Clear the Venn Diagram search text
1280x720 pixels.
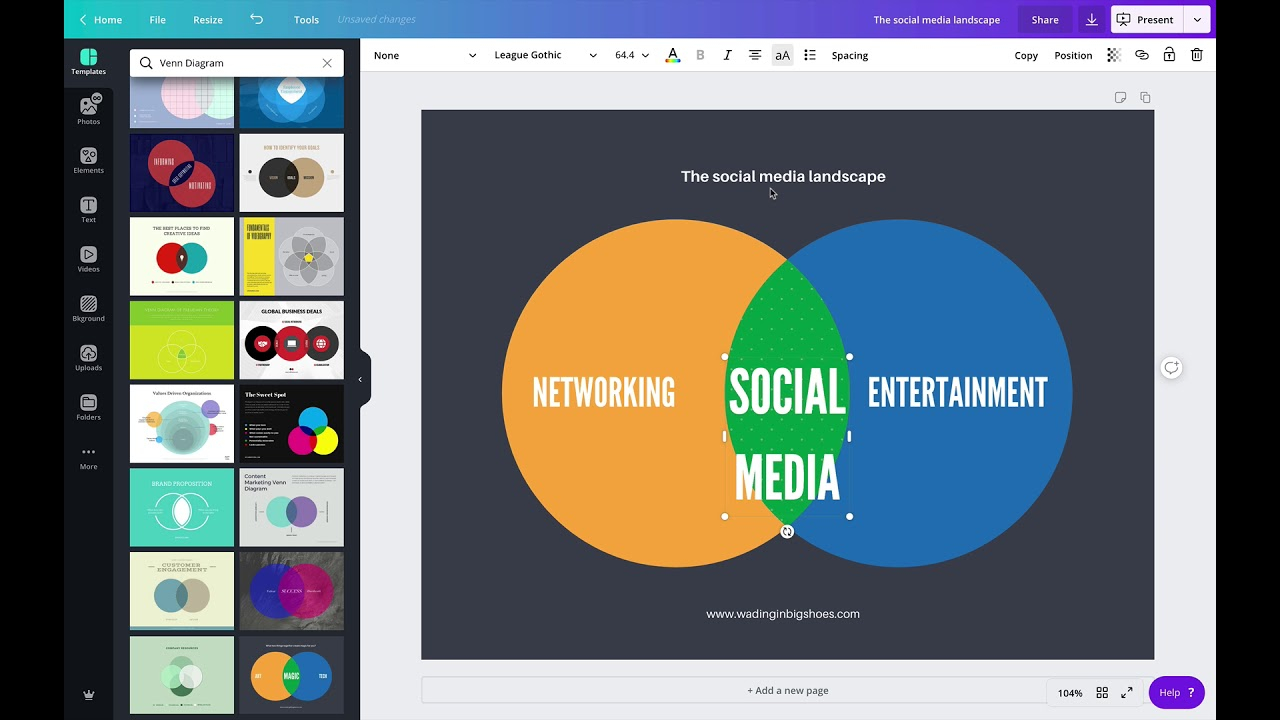pyautogui.click(x=327, y=63)
